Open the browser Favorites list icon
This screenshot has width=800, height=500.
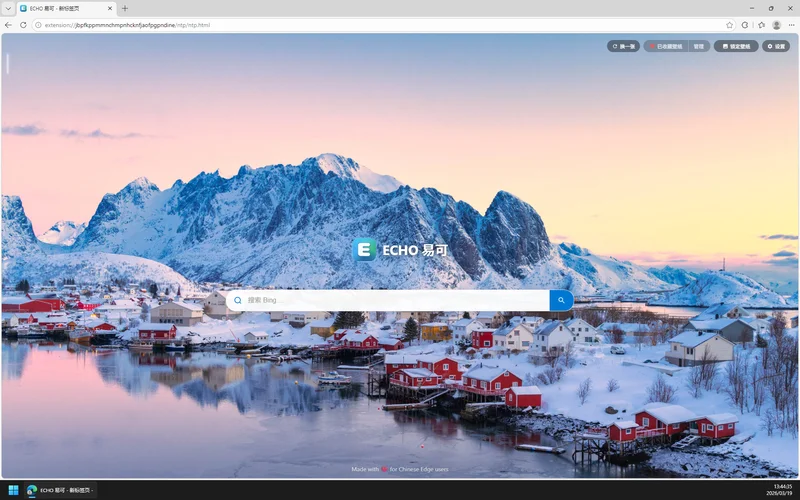[761, 25]
